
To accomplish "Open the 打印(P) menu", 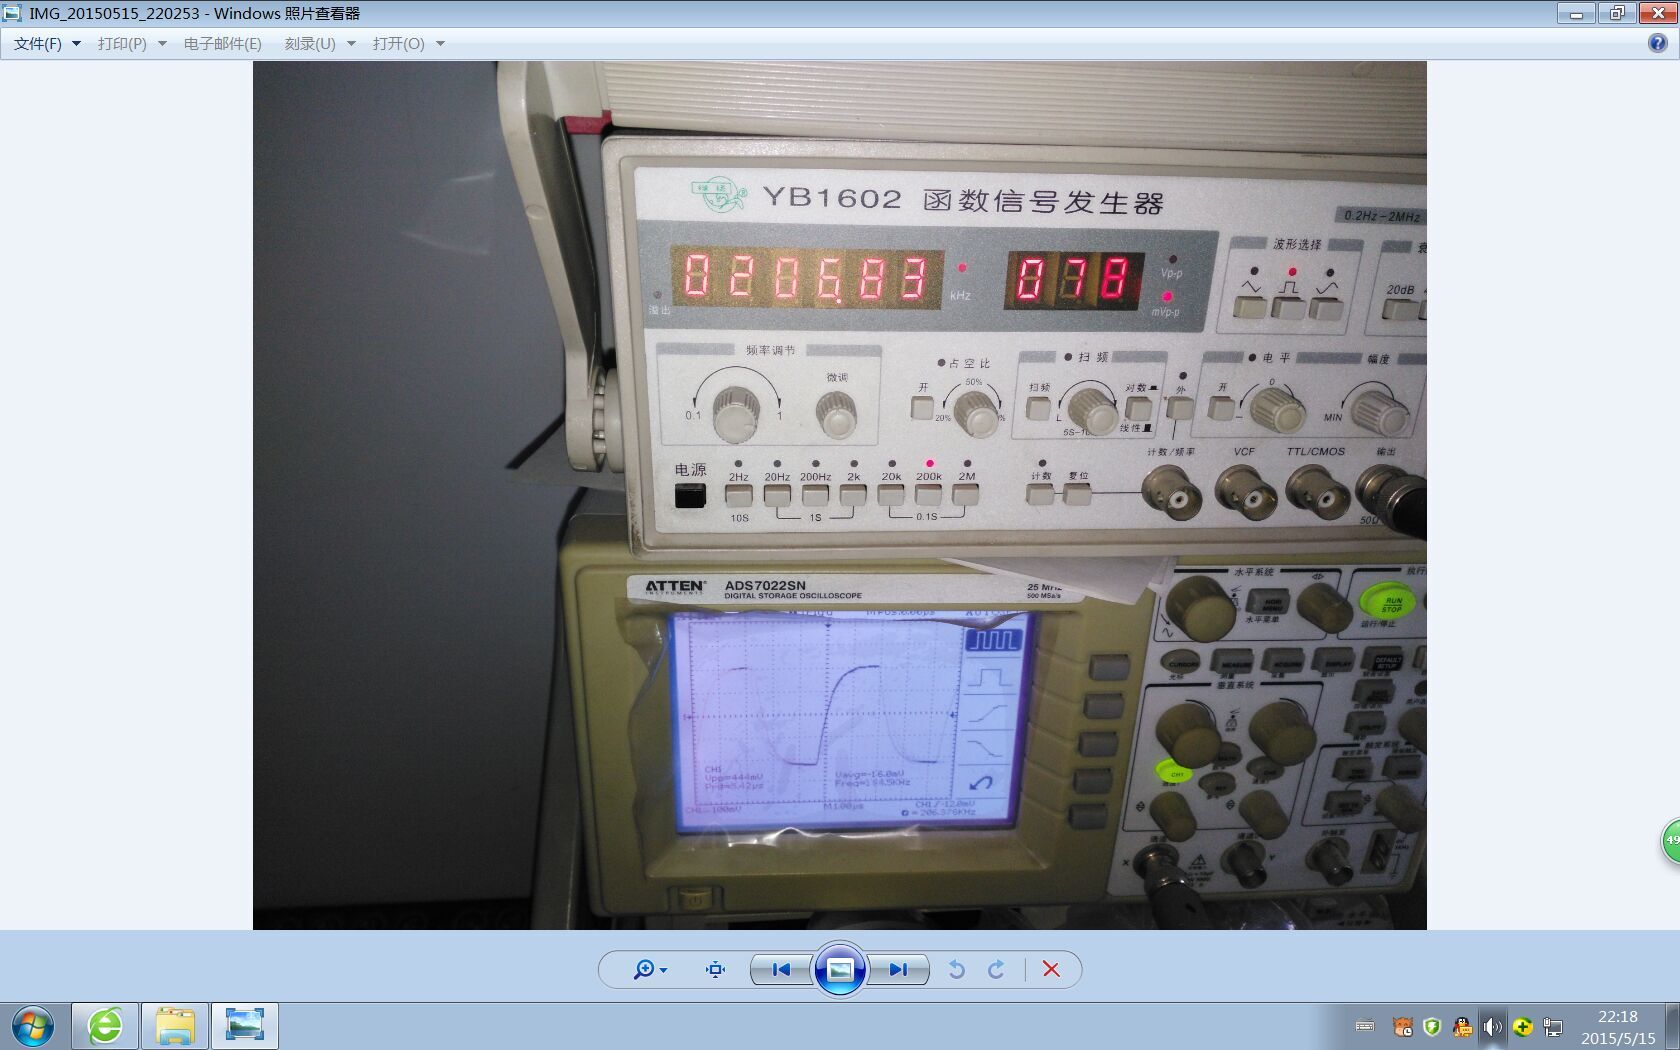I will point(122,44).
